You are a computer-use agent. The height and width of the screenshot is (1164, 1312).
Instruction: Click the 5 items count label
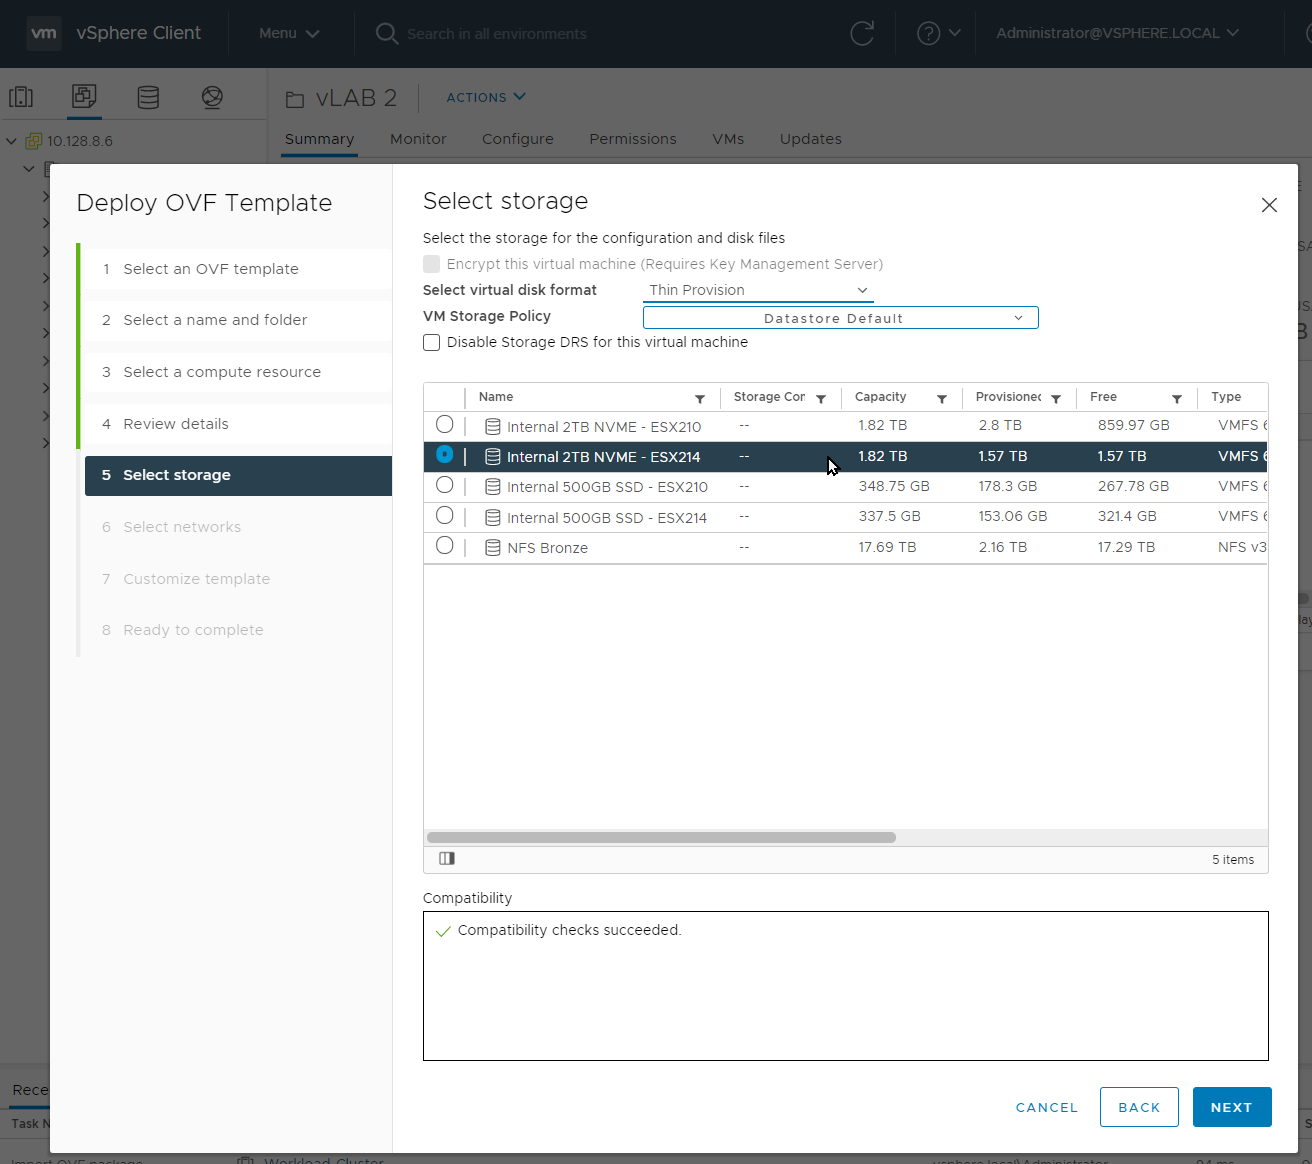coord(1233,860)
